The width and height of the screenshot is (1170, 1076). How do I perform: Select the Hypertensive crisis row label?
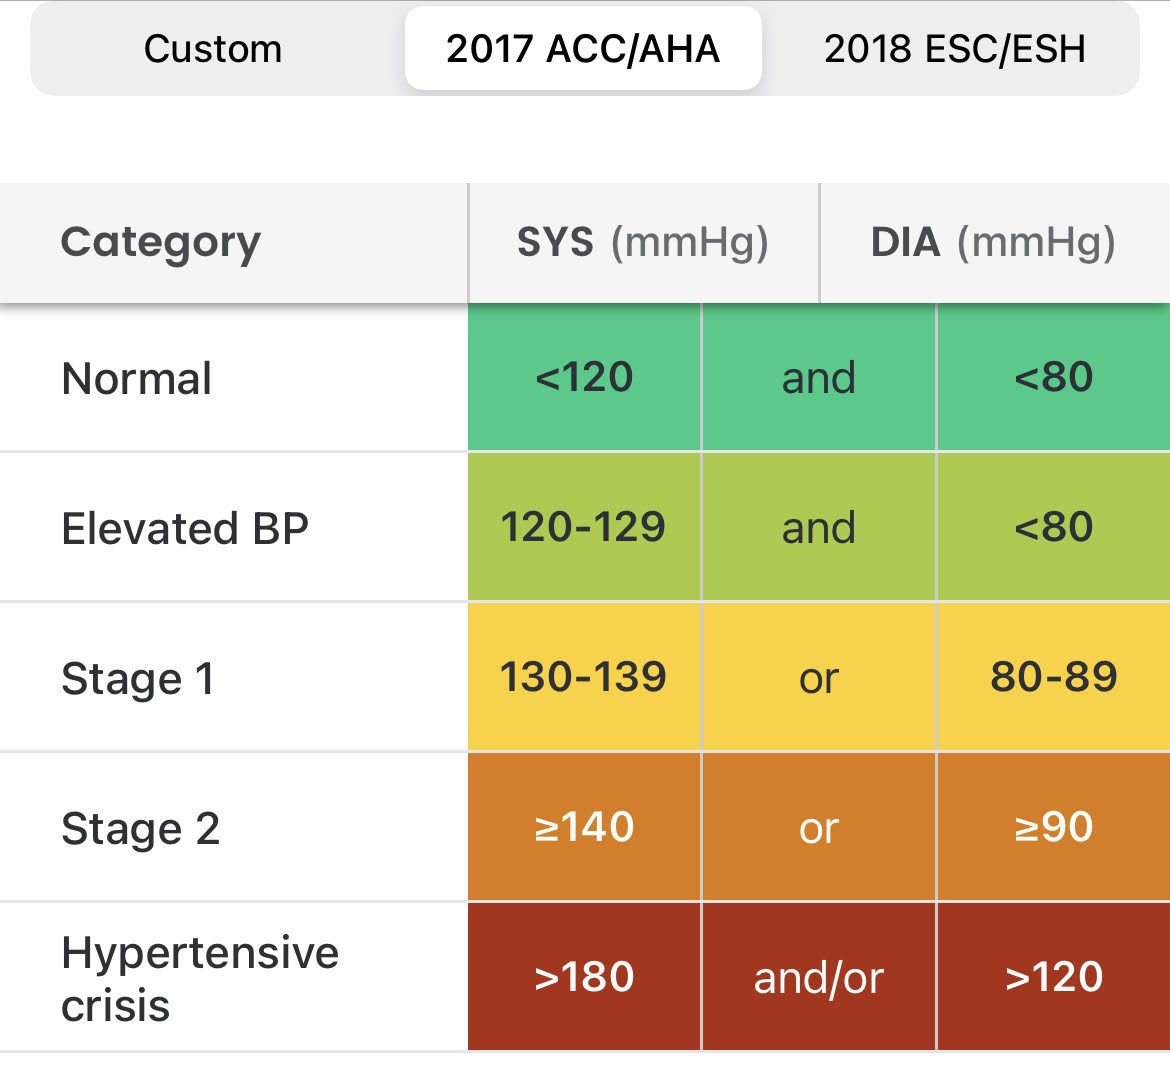(200, 978)
